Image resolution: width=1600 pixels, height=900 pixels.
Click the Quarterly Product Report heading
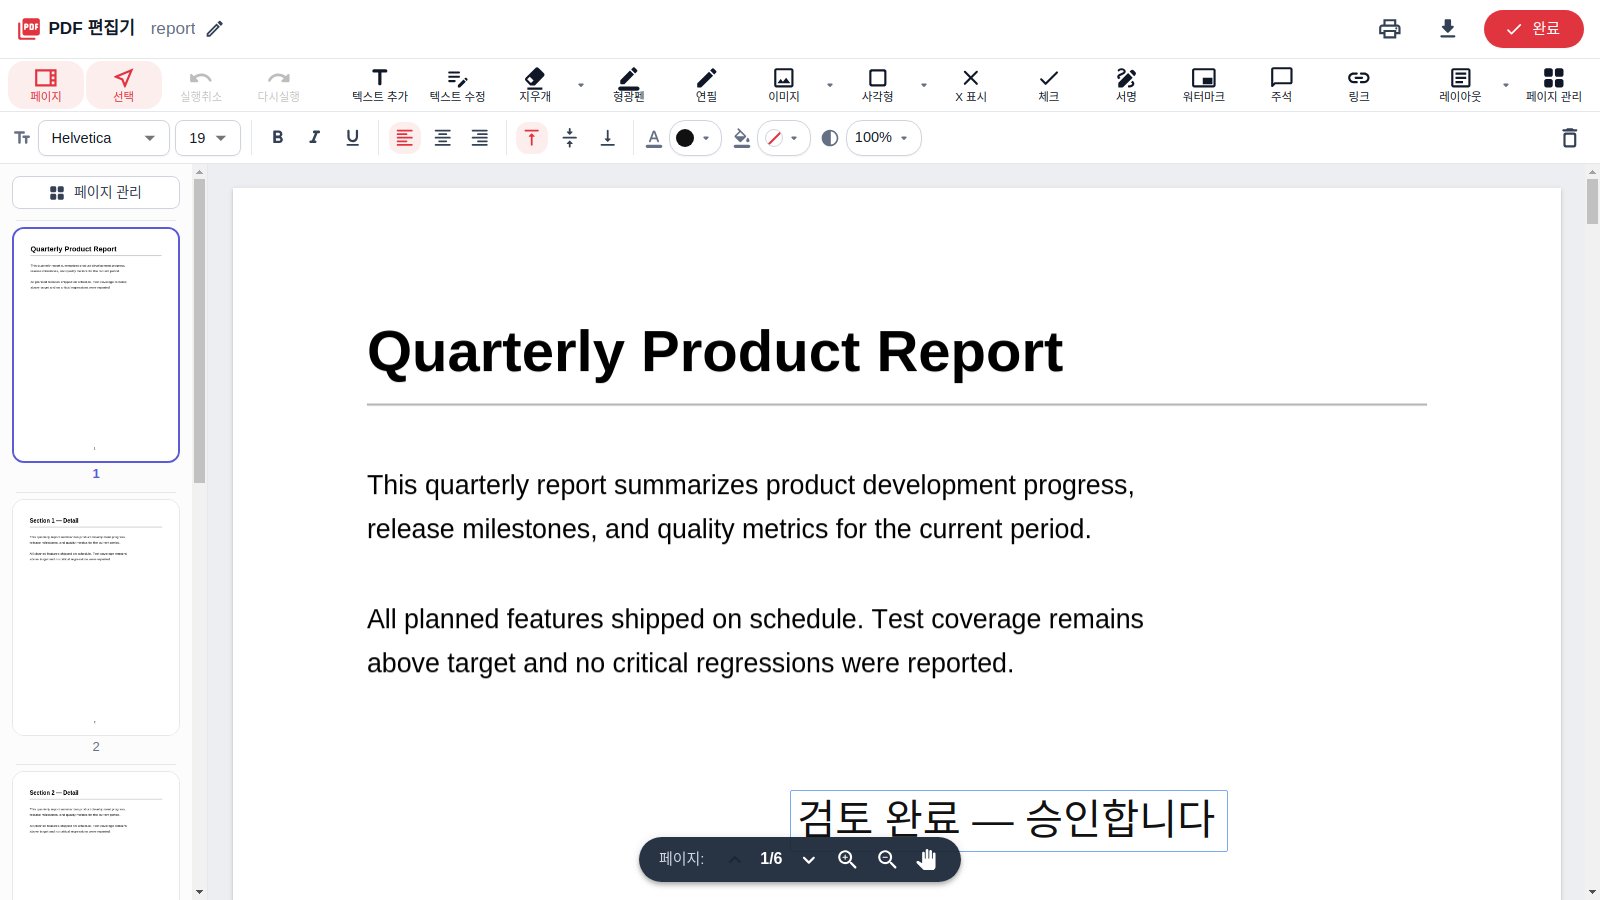click(x=715, y=352)
